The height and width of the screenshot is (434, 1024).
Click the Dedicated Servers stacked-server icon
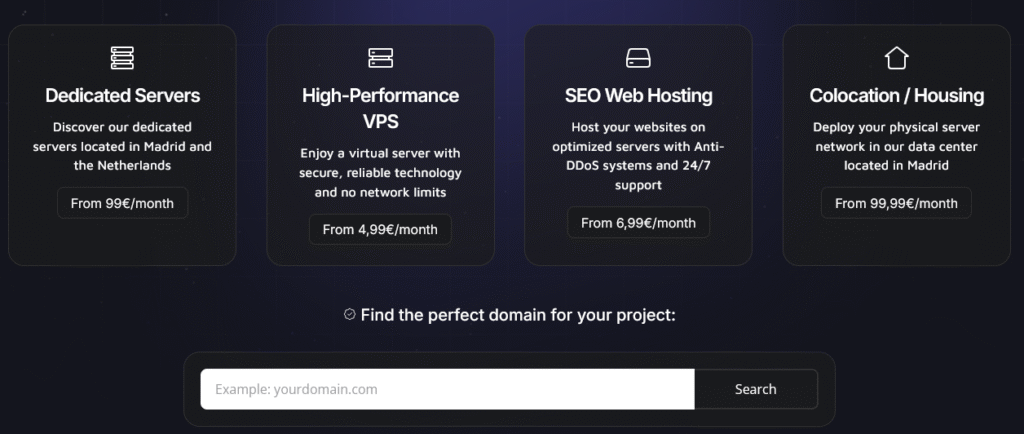(x=122, y=58)
